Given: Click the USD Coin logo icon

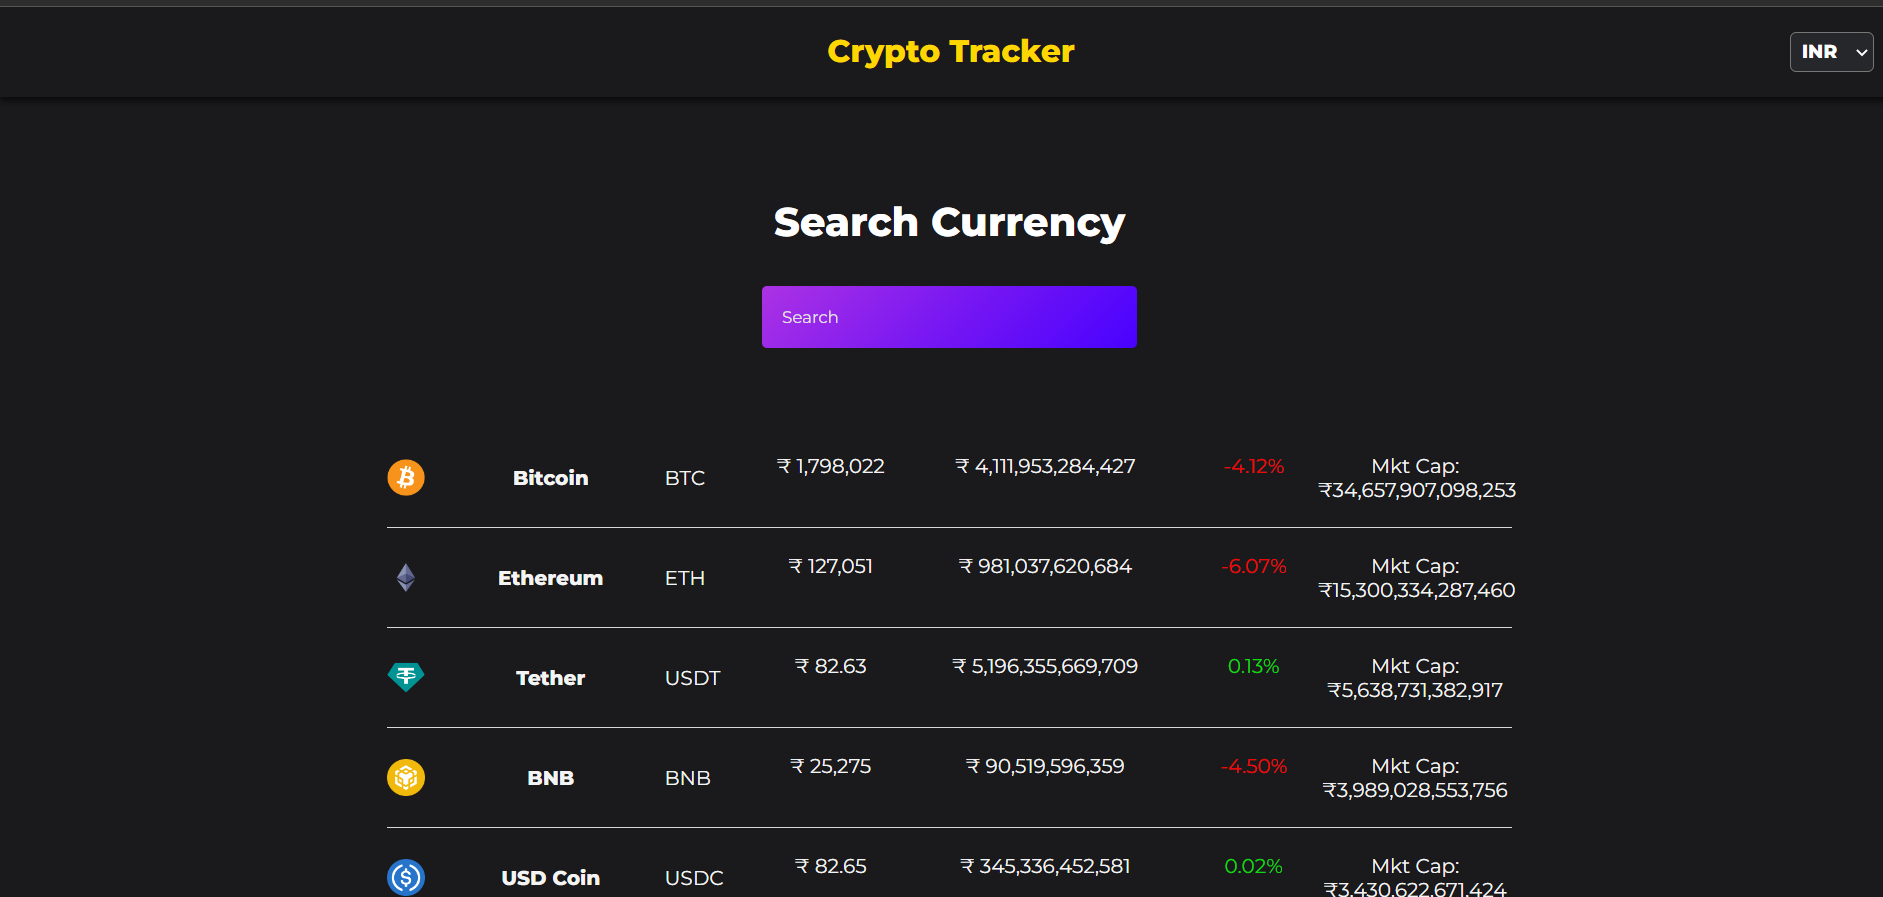Looking at the screenshot, I should (406, 877).
